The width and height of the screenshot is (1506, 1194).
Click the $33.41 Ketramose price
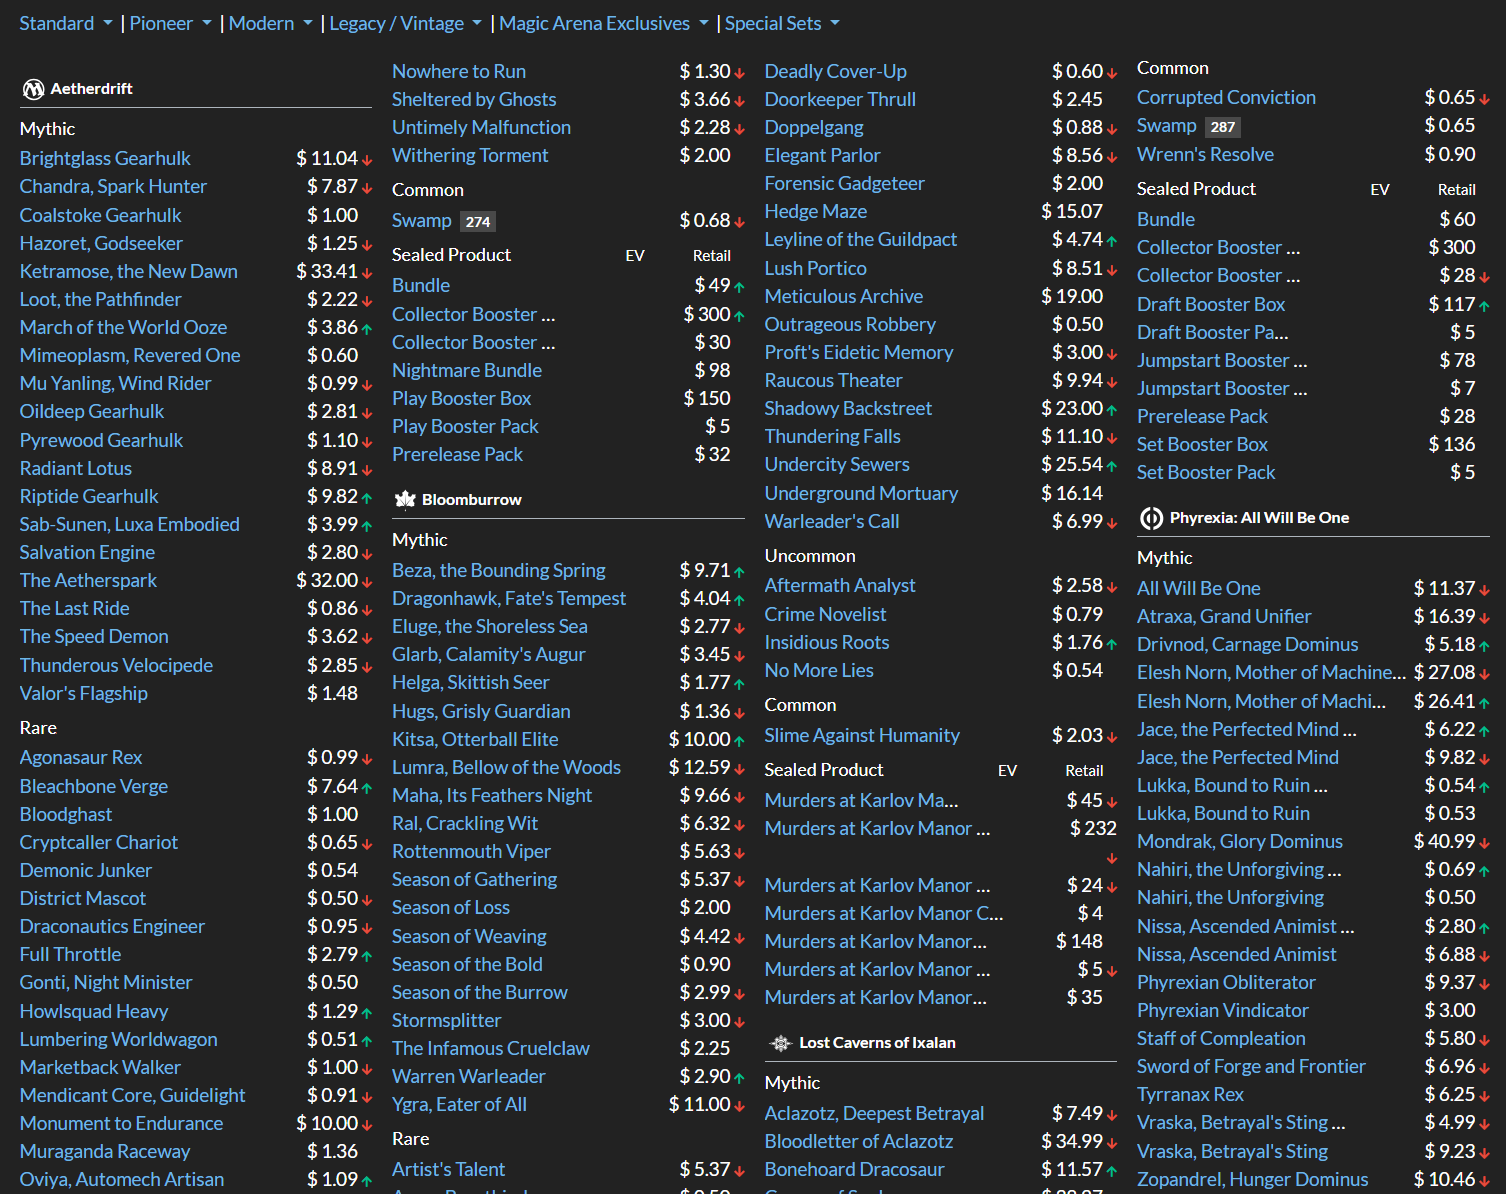point(327,271)
